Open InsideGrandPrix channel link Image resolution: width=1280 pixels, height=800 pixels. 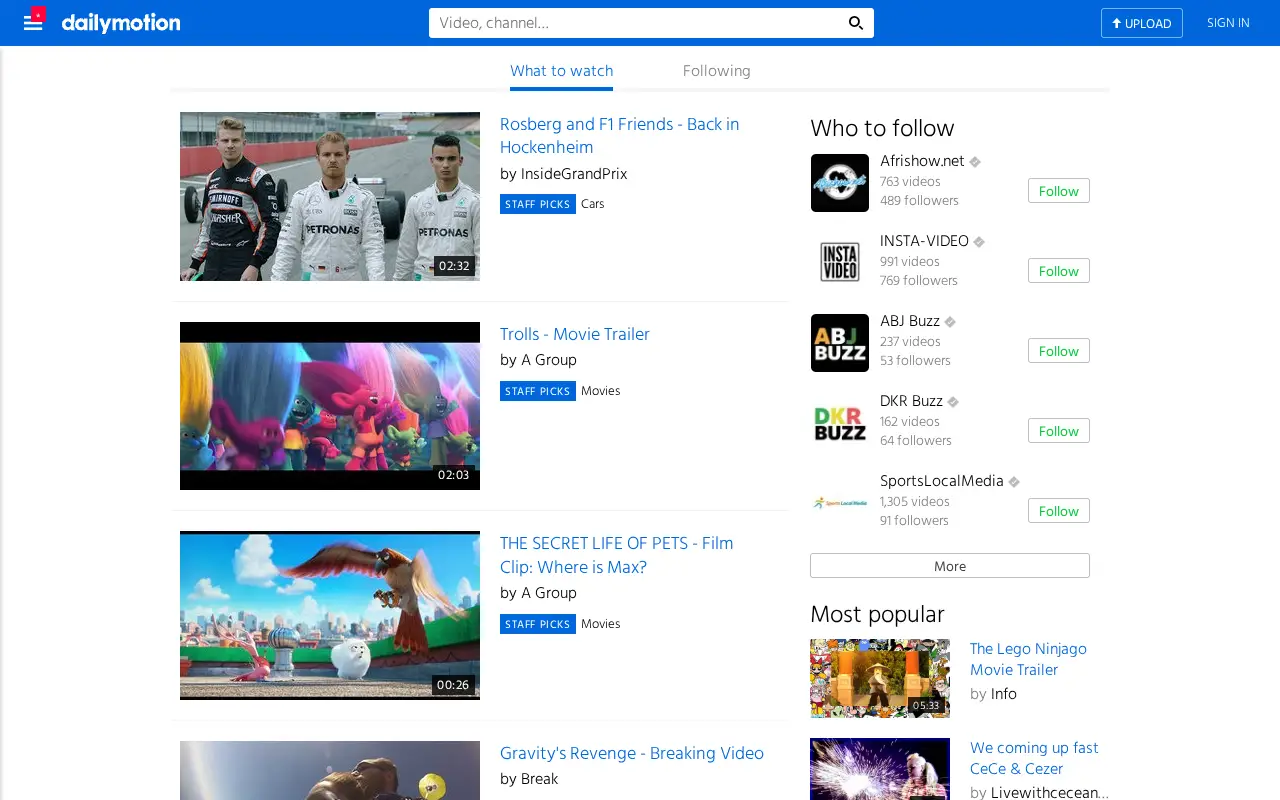574,174
